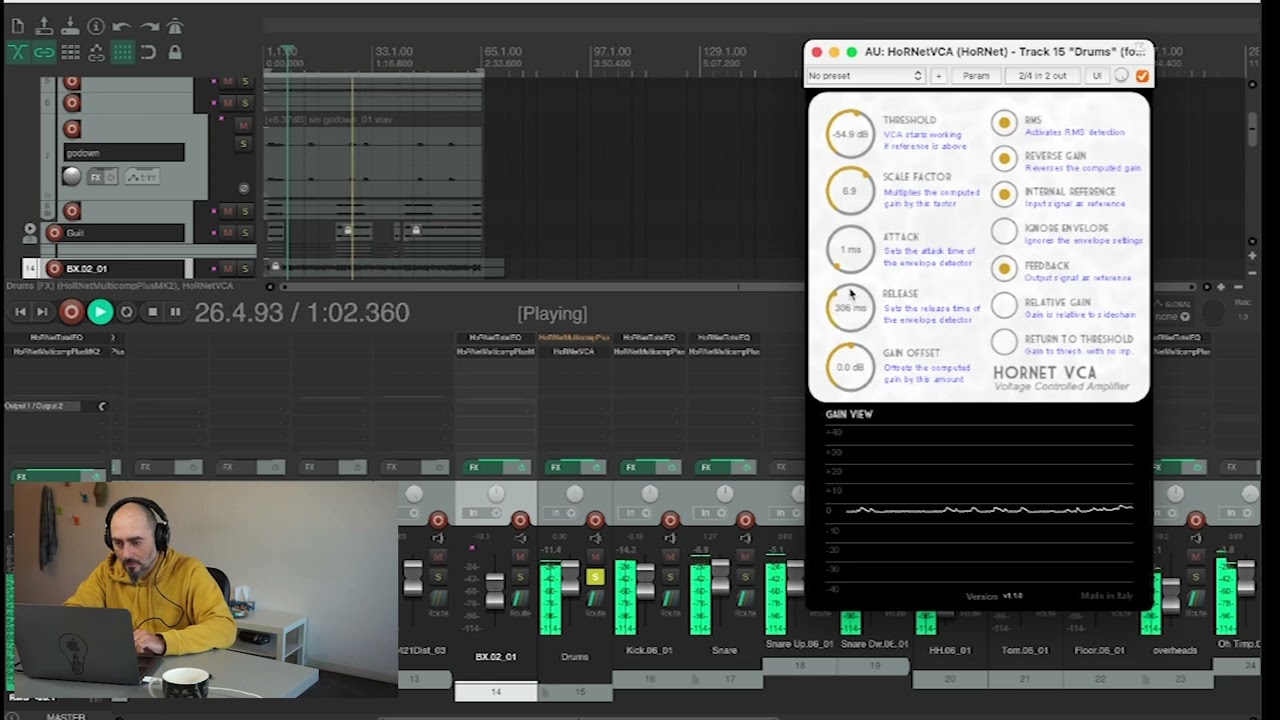This screenshot has width=1280, height=720.
Task: Pause playback with transport pause button
Action: [x=175, y=312]
